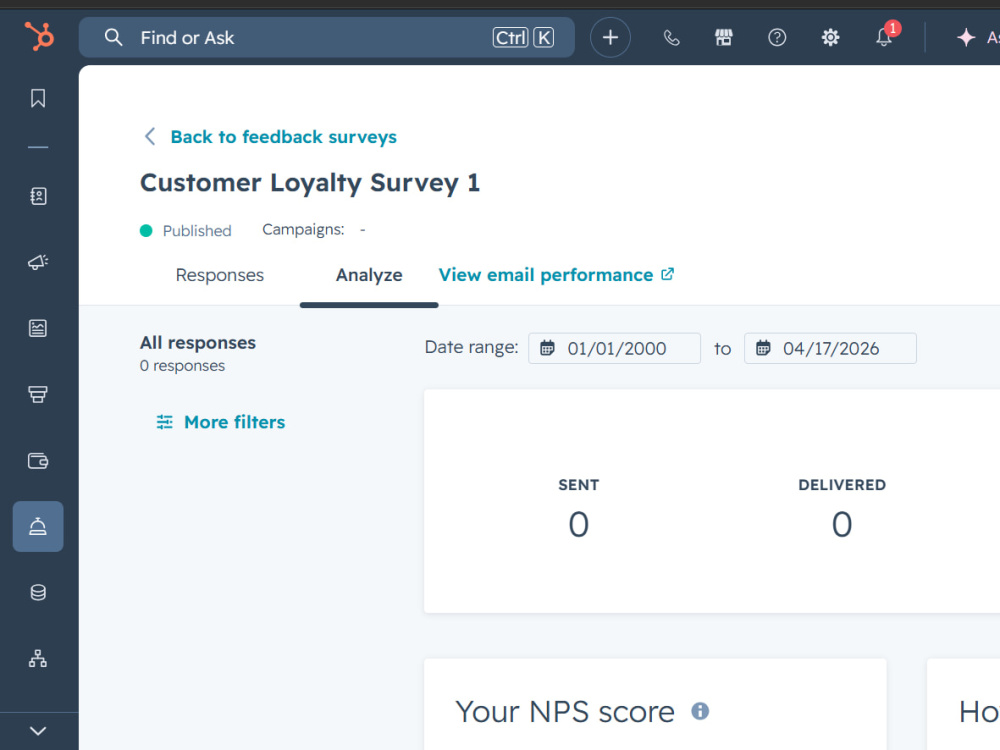This screenshot has width=1000, height=750.
Task: Open the Marketplace storefront icon
Action: click(724, 38)
